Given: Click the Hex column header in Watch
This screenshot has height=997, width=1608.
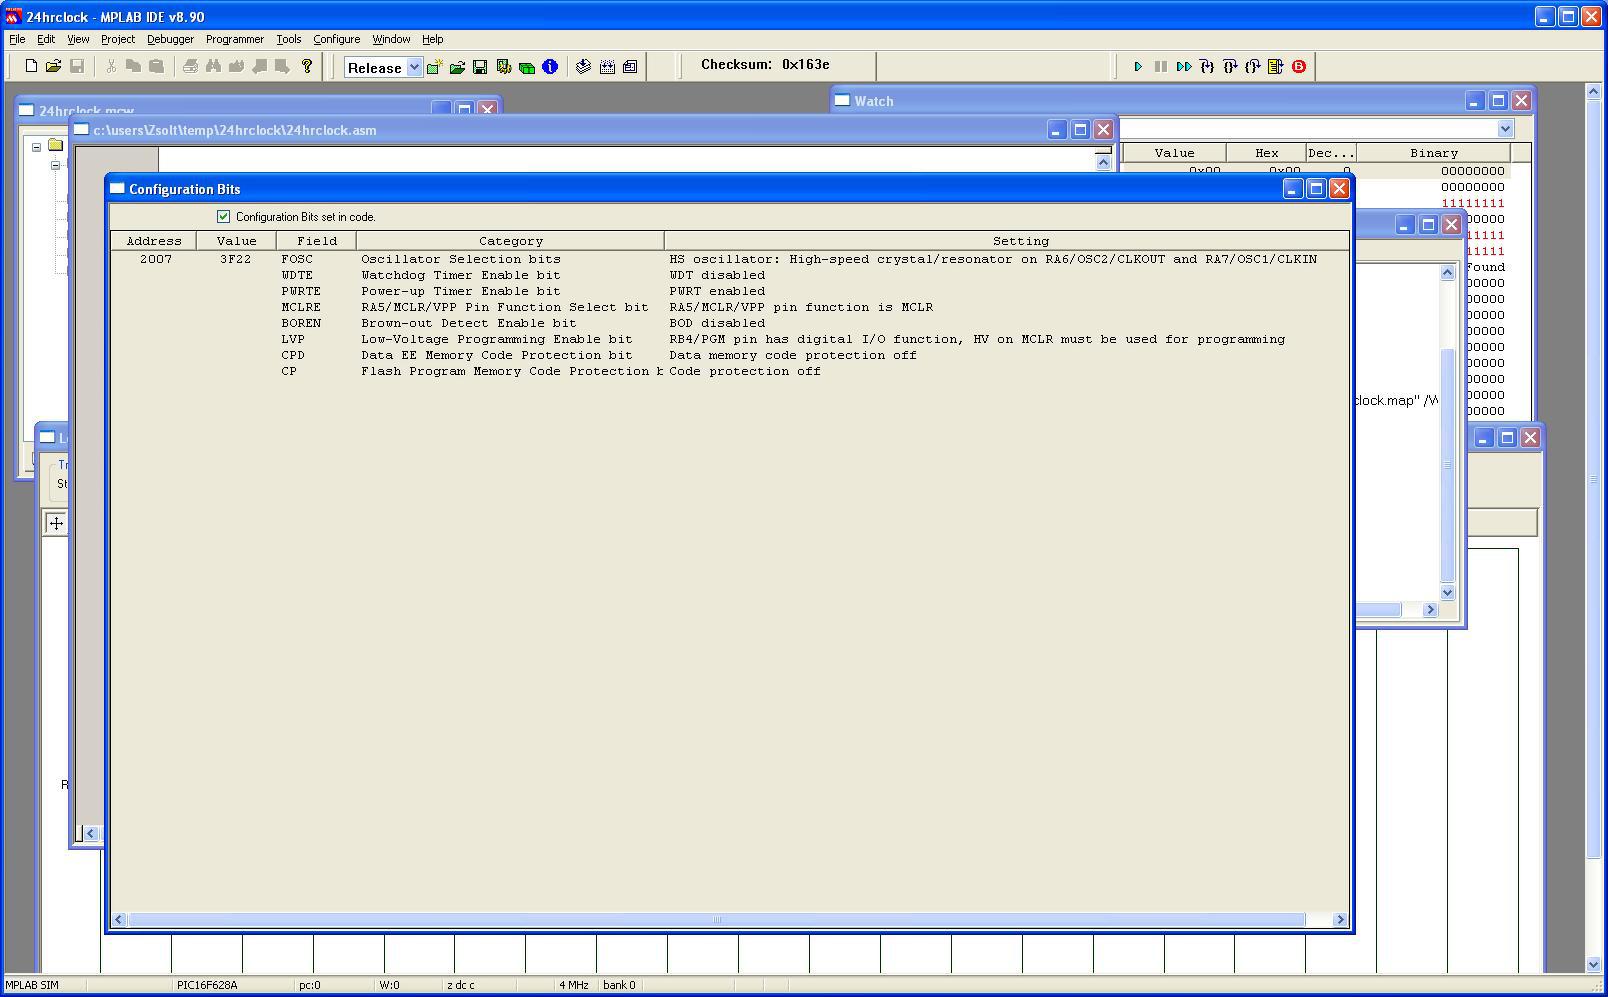Looking at the screenshot, I should pyautogui.click(x=1267, y=153).
